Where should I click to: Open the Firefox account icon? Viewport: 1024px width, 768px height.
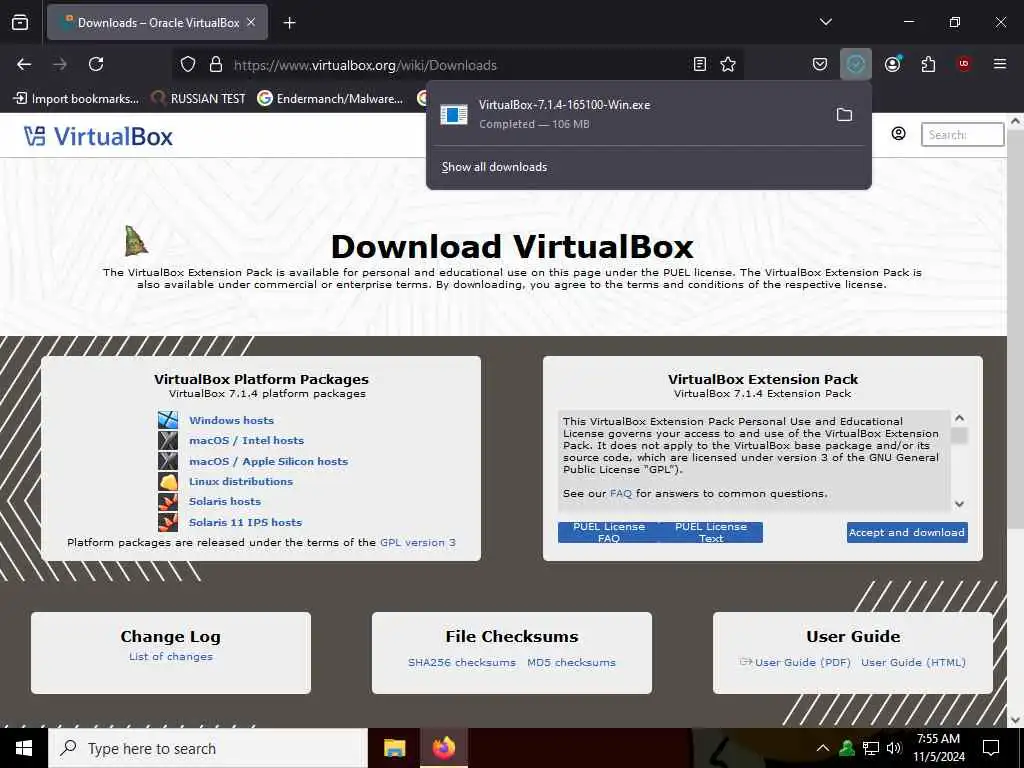893,64
